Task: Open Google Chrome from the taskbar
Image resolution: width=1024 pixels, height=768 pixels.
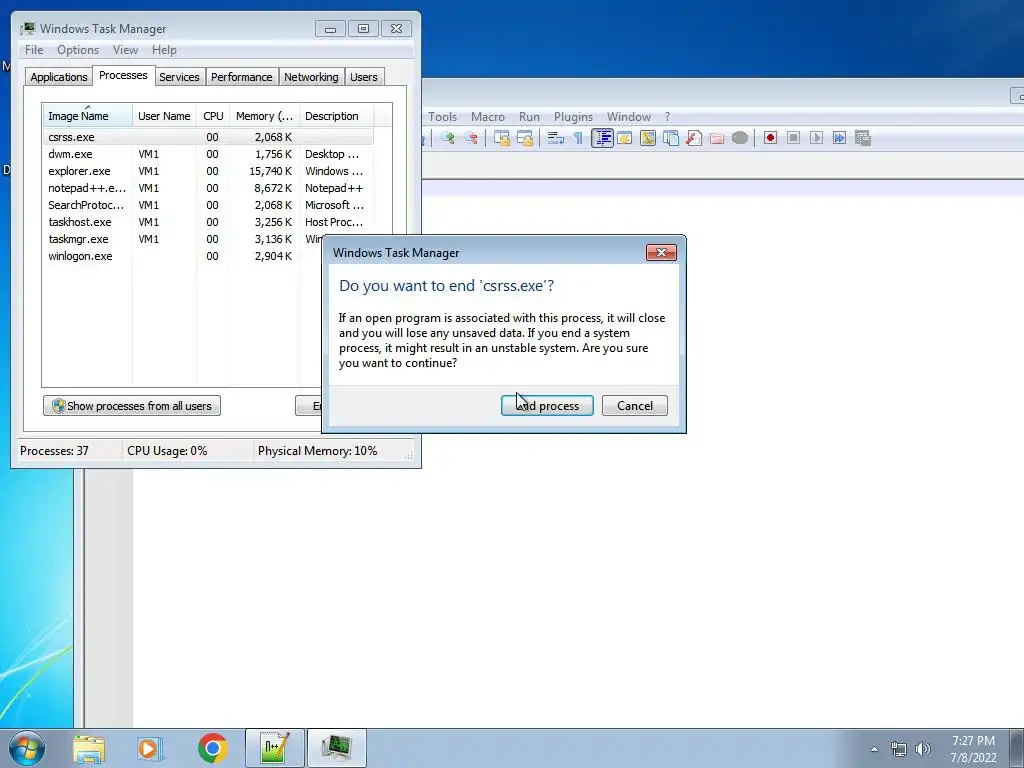Action: pos(212,748)
